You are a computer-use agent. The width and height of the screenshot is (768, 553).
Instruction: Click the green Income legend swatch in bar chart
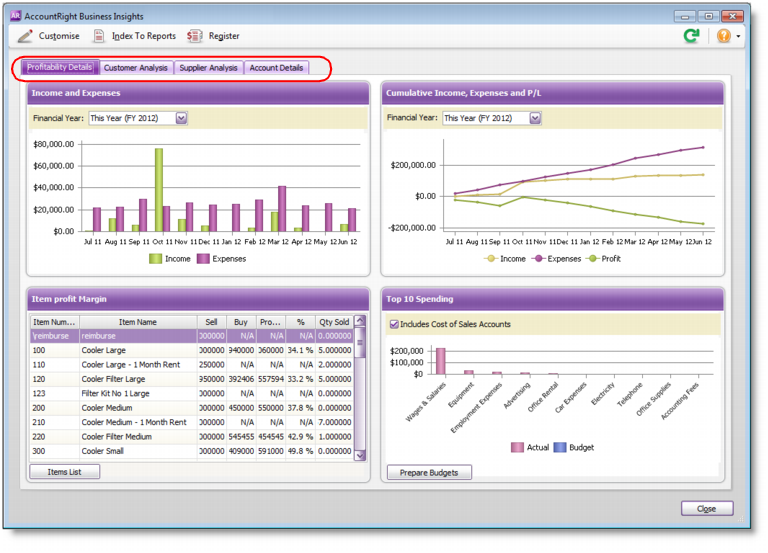click(155, 259)
